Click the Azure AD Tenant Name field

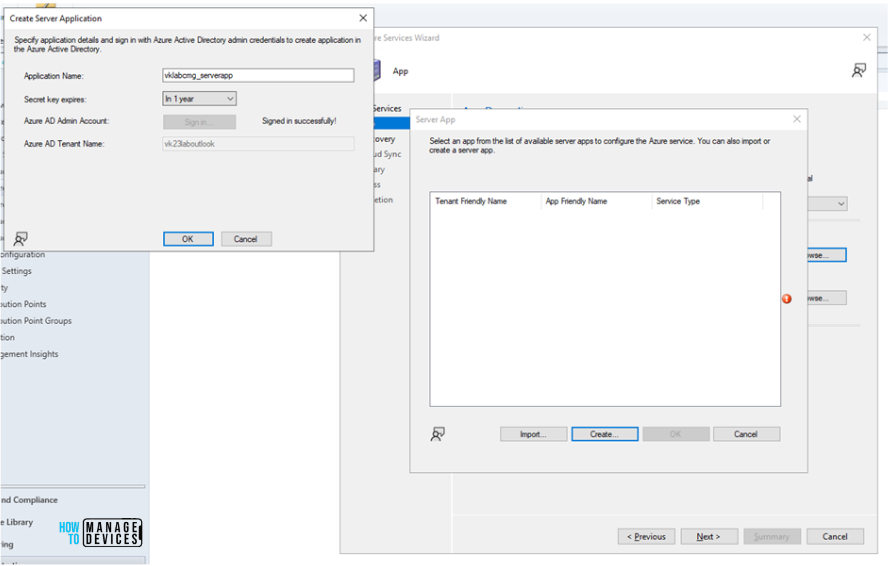(258, 144)
